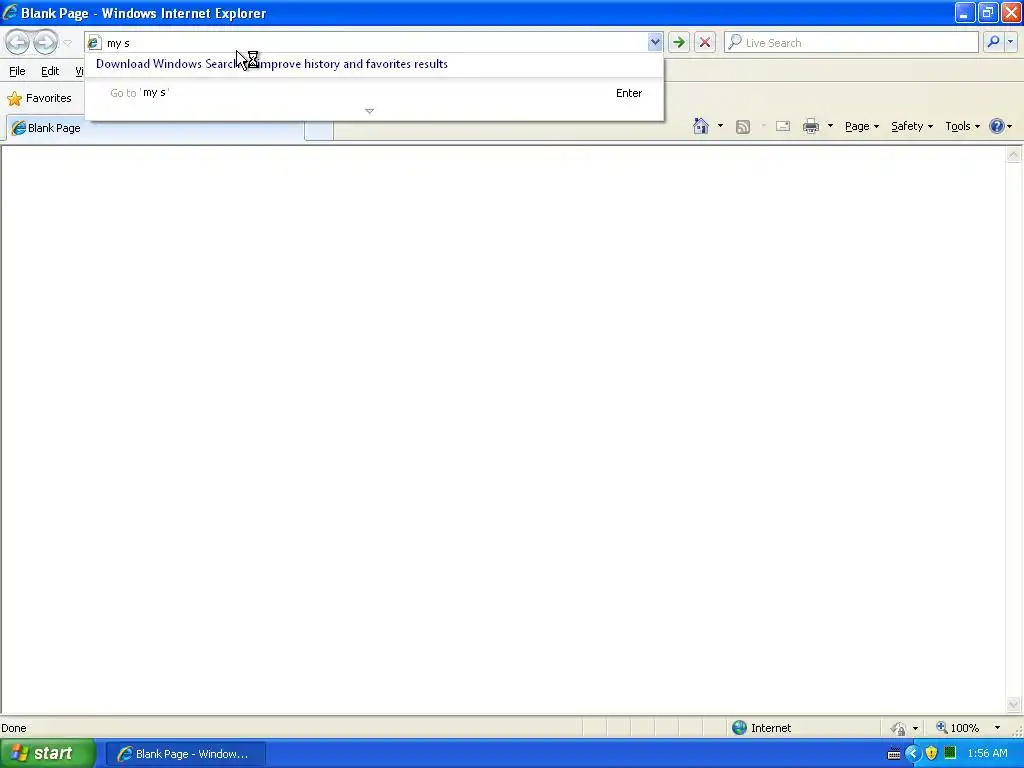The width and height of the screenshot is (1024, 768).
Task: Open the Tools menu
Action: pos(962,127)
